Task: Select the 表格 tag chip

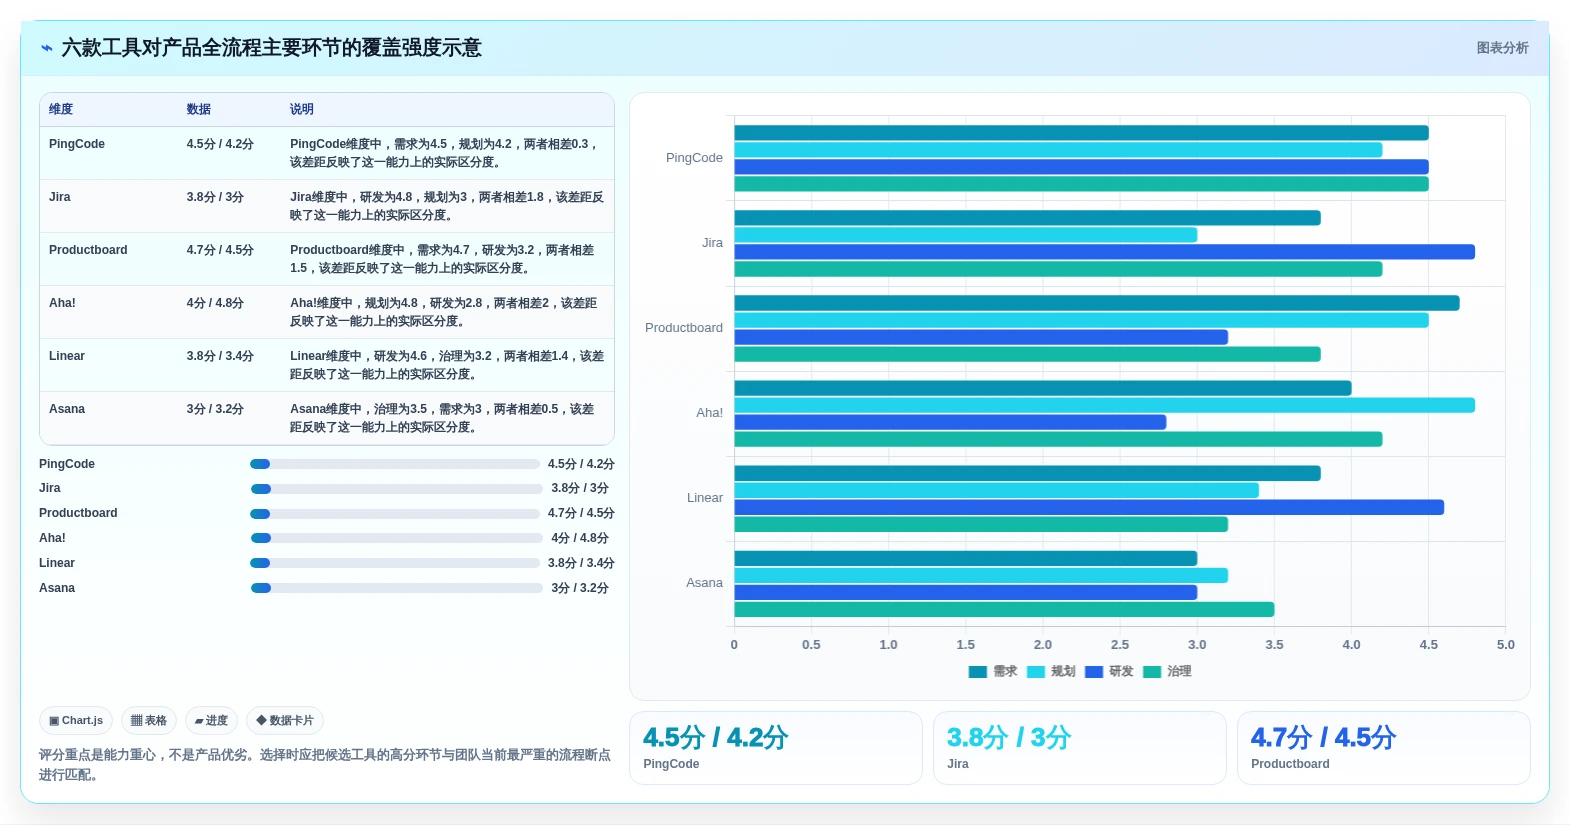Action: (149, 720)
